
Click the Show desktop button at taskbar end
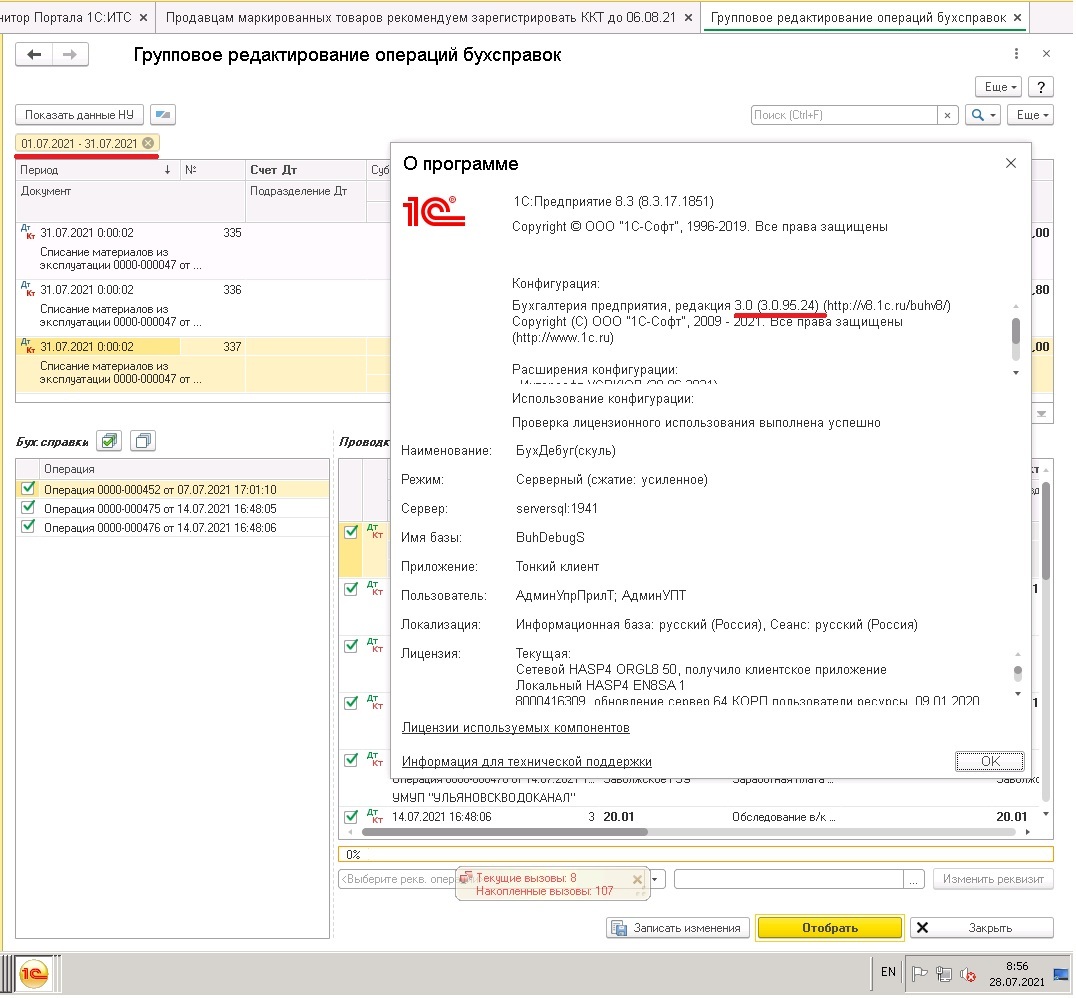(x=1062, y=975)
